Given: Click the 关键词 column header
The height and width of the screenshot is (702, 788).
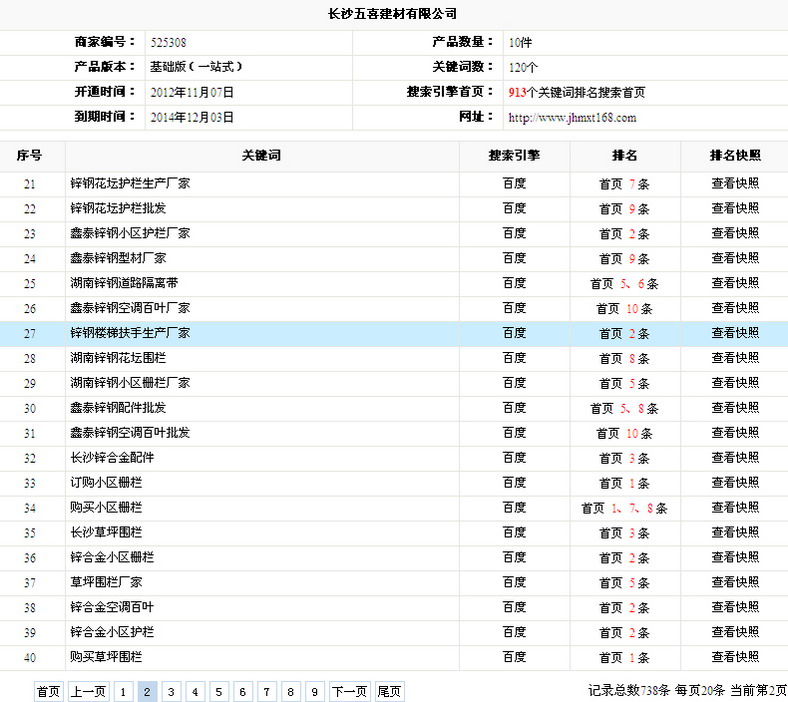Looking at the screenshot, I should 261,156.
